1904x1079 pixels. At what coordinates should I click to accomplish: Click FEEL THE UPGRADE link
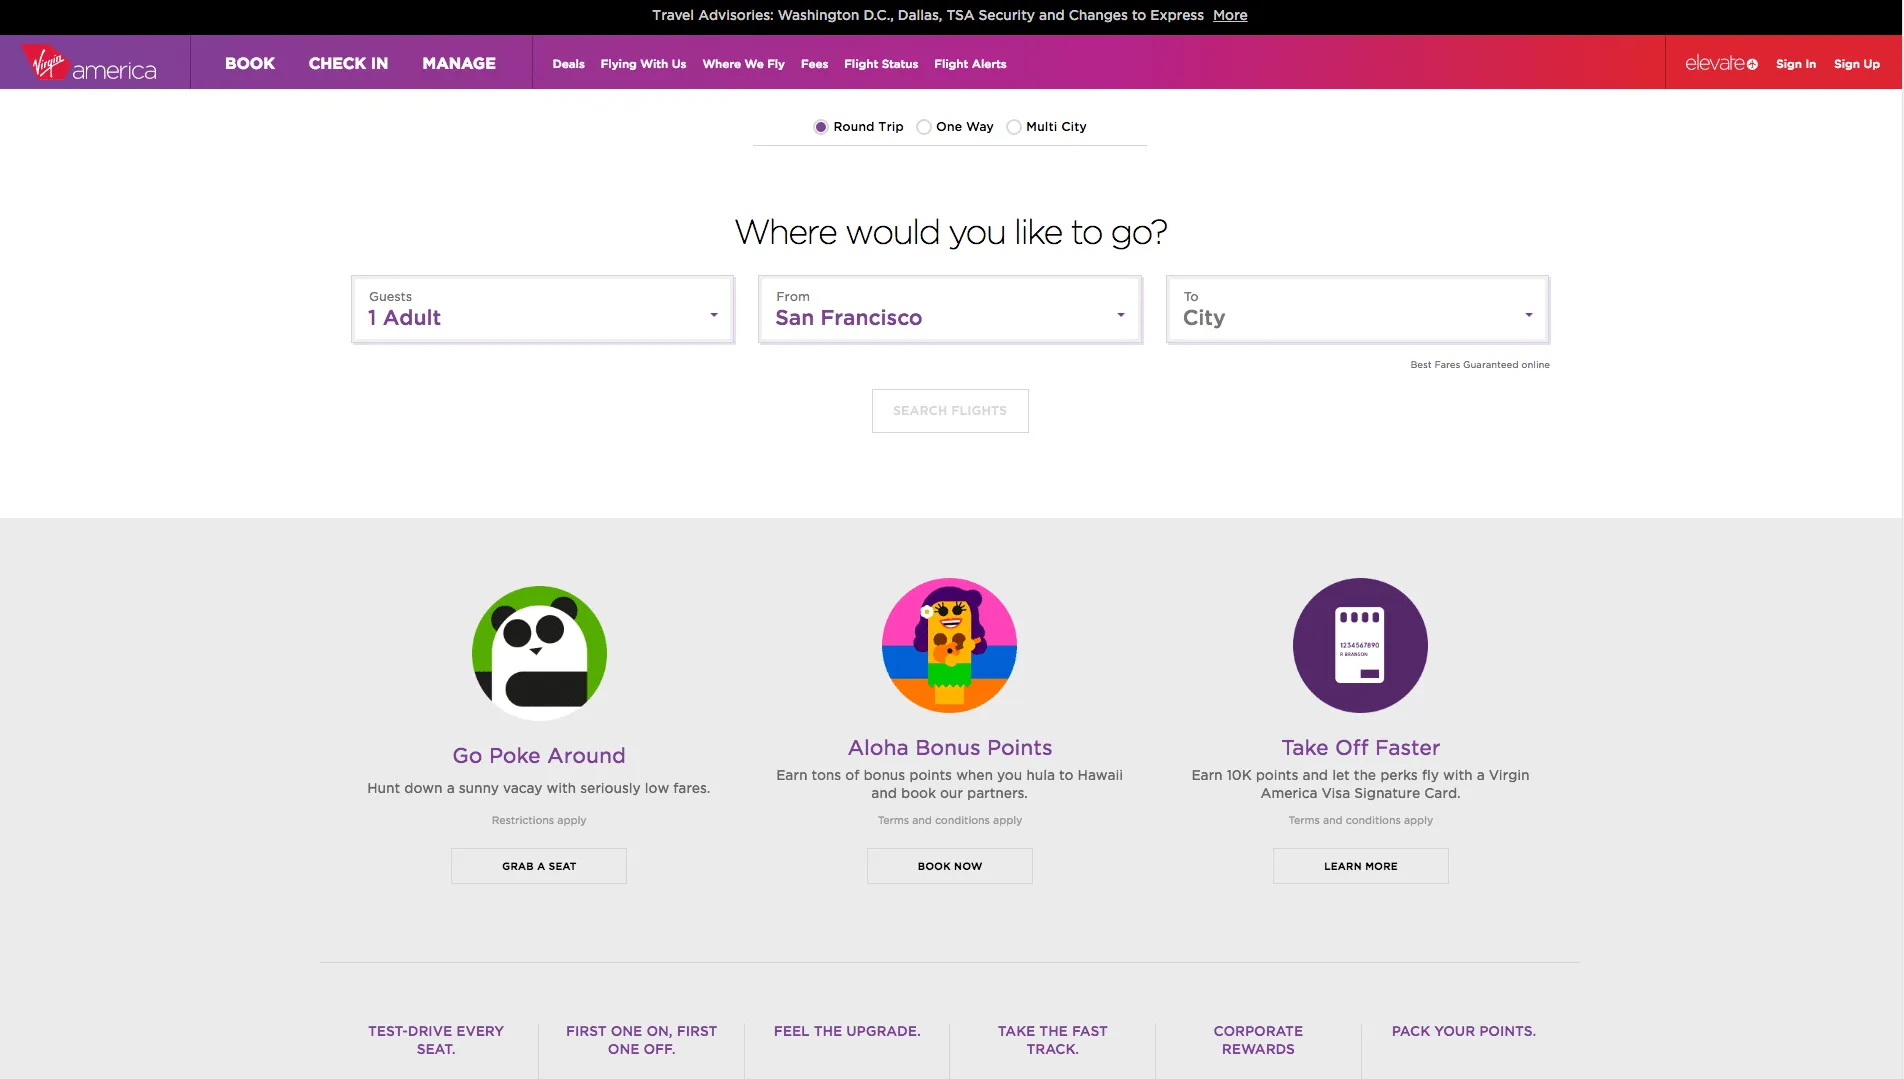pos(847,1031)
